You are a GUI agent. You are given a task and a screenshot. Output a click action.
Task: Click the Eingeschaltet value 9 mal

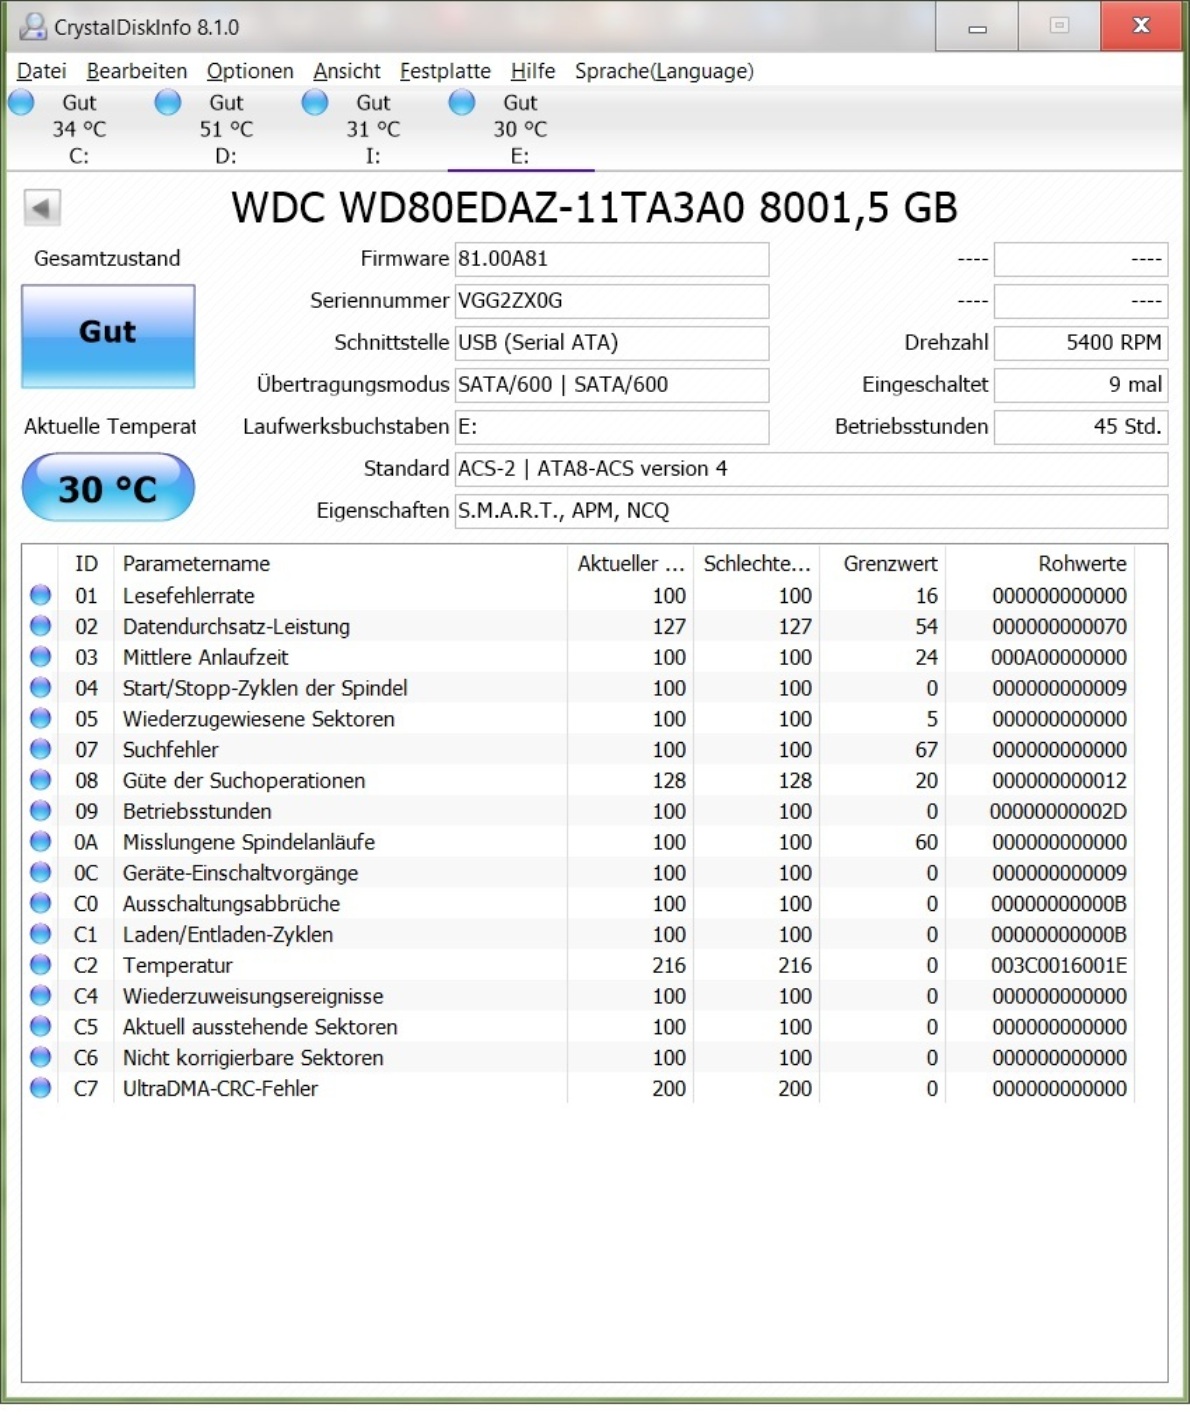1081,385
